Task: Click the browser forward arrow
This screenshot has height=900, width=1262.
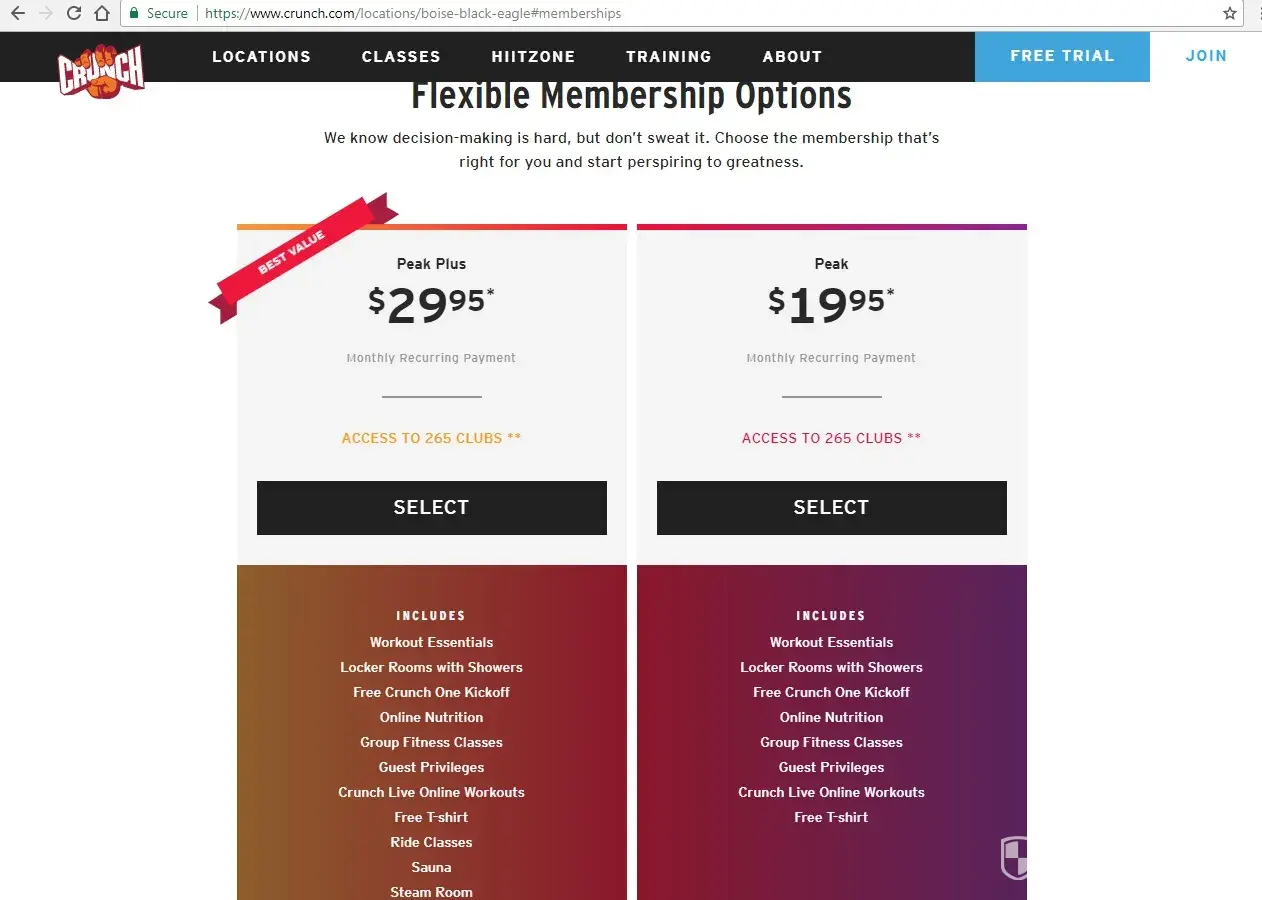Action: [x=45, y=13]
